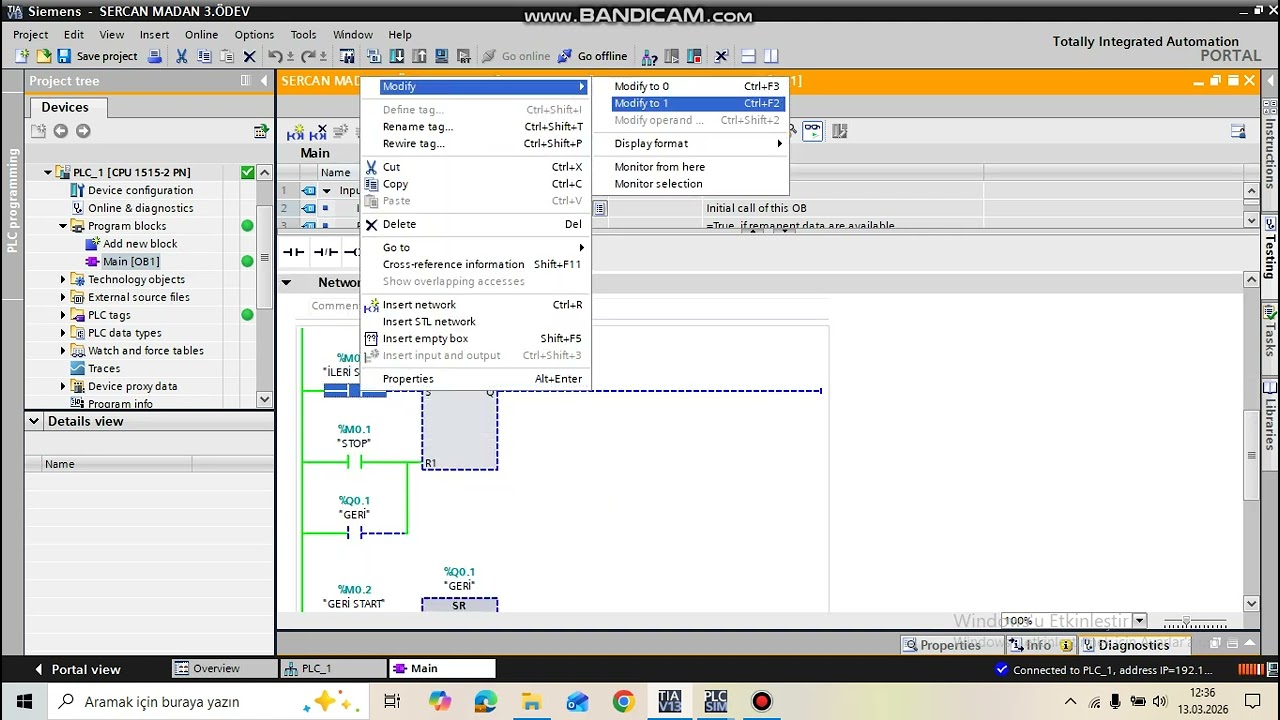Open the zoom level dropdown

[x=1139, y=621]
